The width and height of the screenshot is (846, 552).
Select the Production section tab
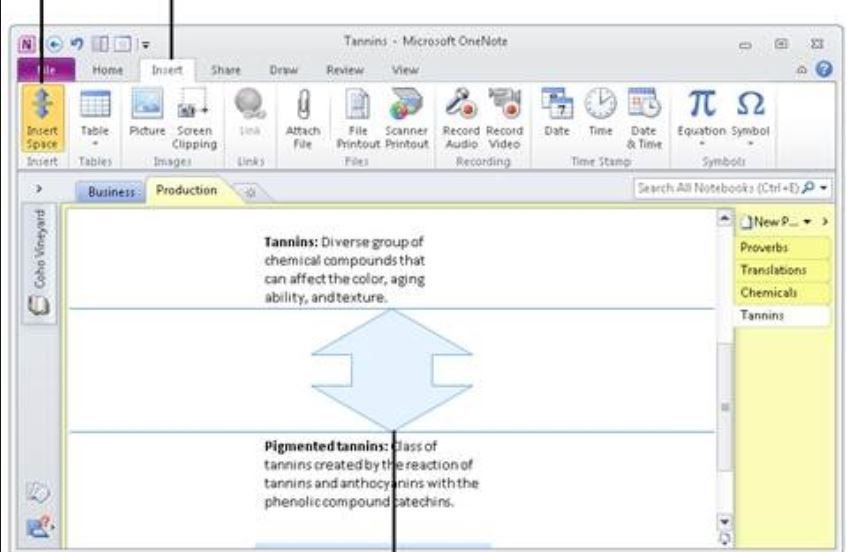pos(187,190)
